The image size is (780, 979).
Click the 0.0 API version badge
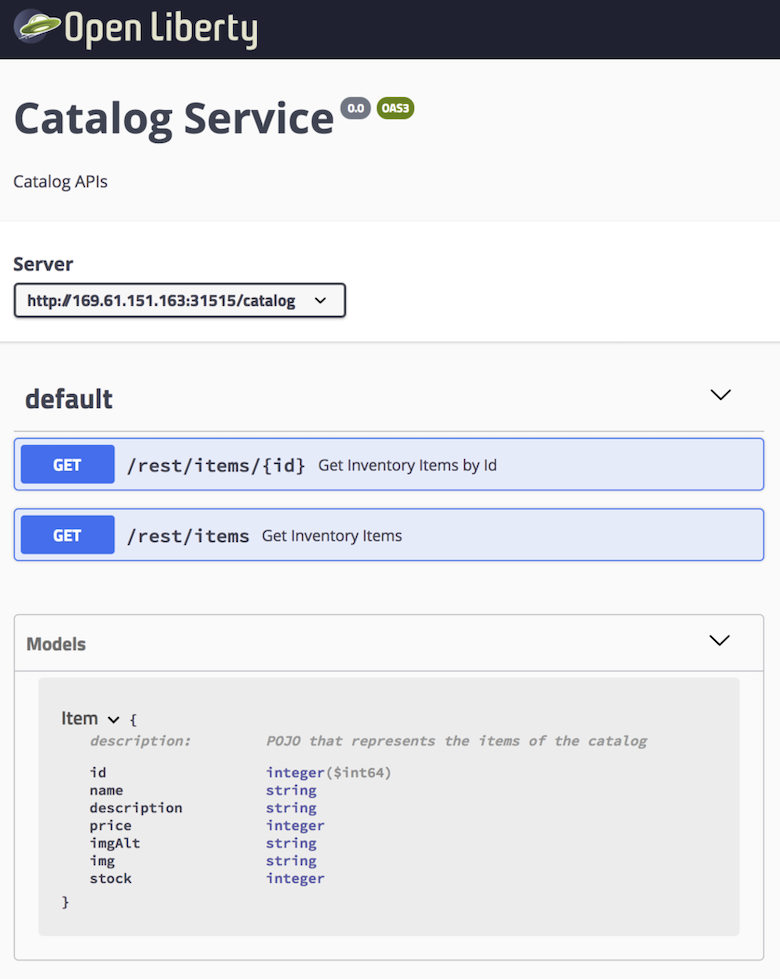tap(356, 109)
